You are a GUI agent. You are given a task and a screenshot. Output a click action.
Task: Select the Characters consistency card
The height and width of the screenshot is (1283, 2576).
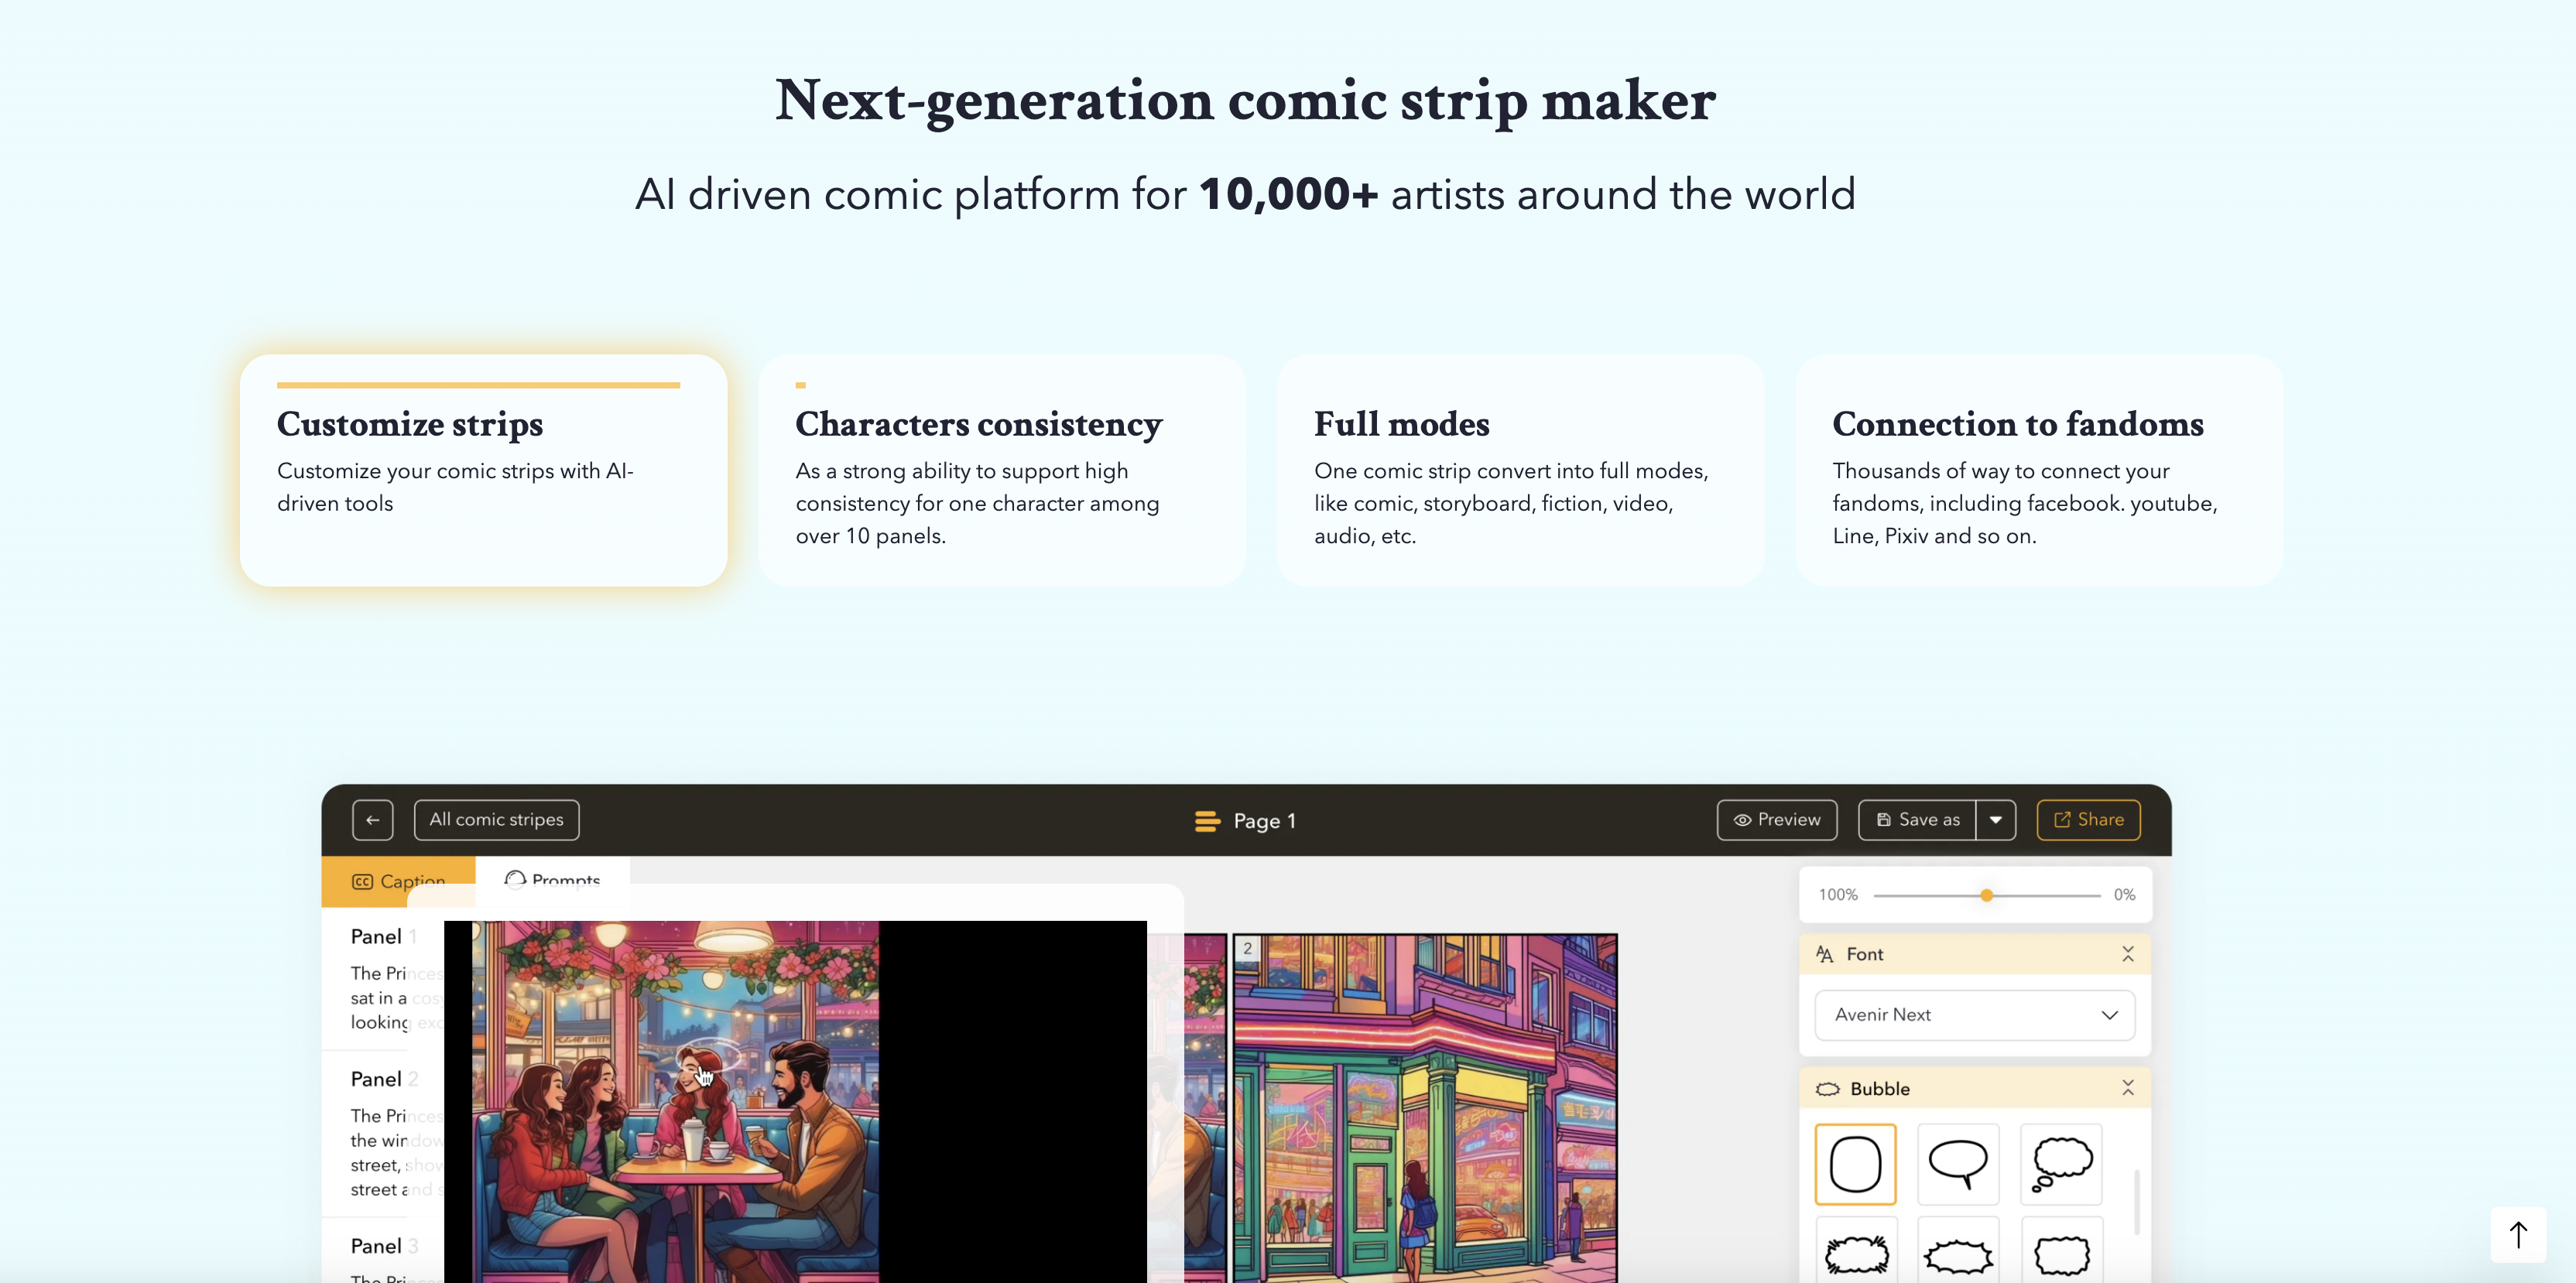pyautogui.click(x=1001, y=470)
